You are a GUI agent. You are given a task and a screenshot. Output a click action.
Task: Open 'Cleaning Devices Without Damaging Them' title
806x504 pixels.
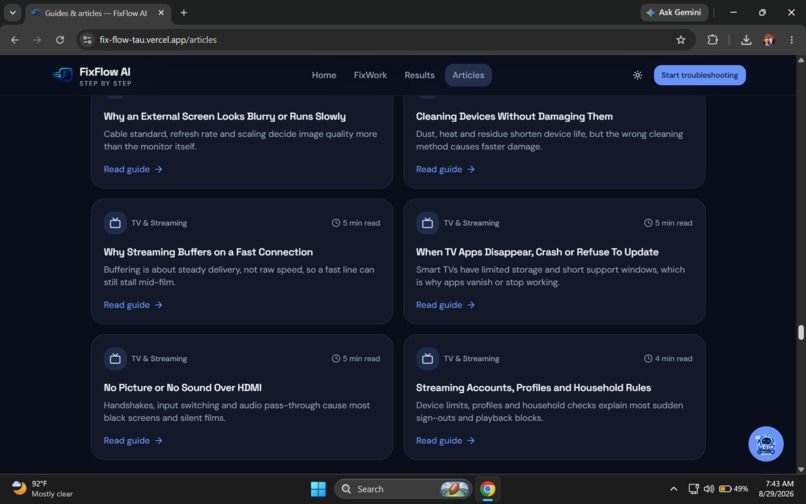pyautogui.click(x=514, y=116)
